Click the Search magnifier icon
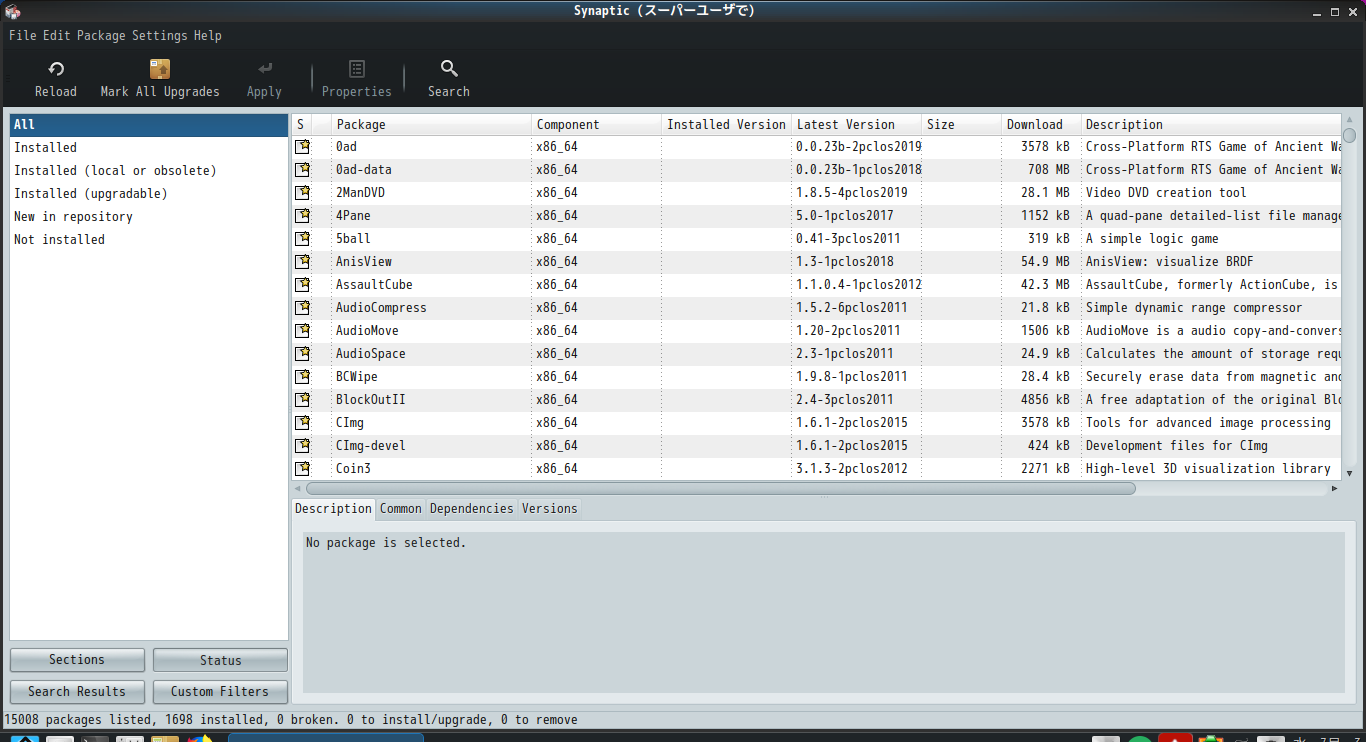 tap(449, 69)
